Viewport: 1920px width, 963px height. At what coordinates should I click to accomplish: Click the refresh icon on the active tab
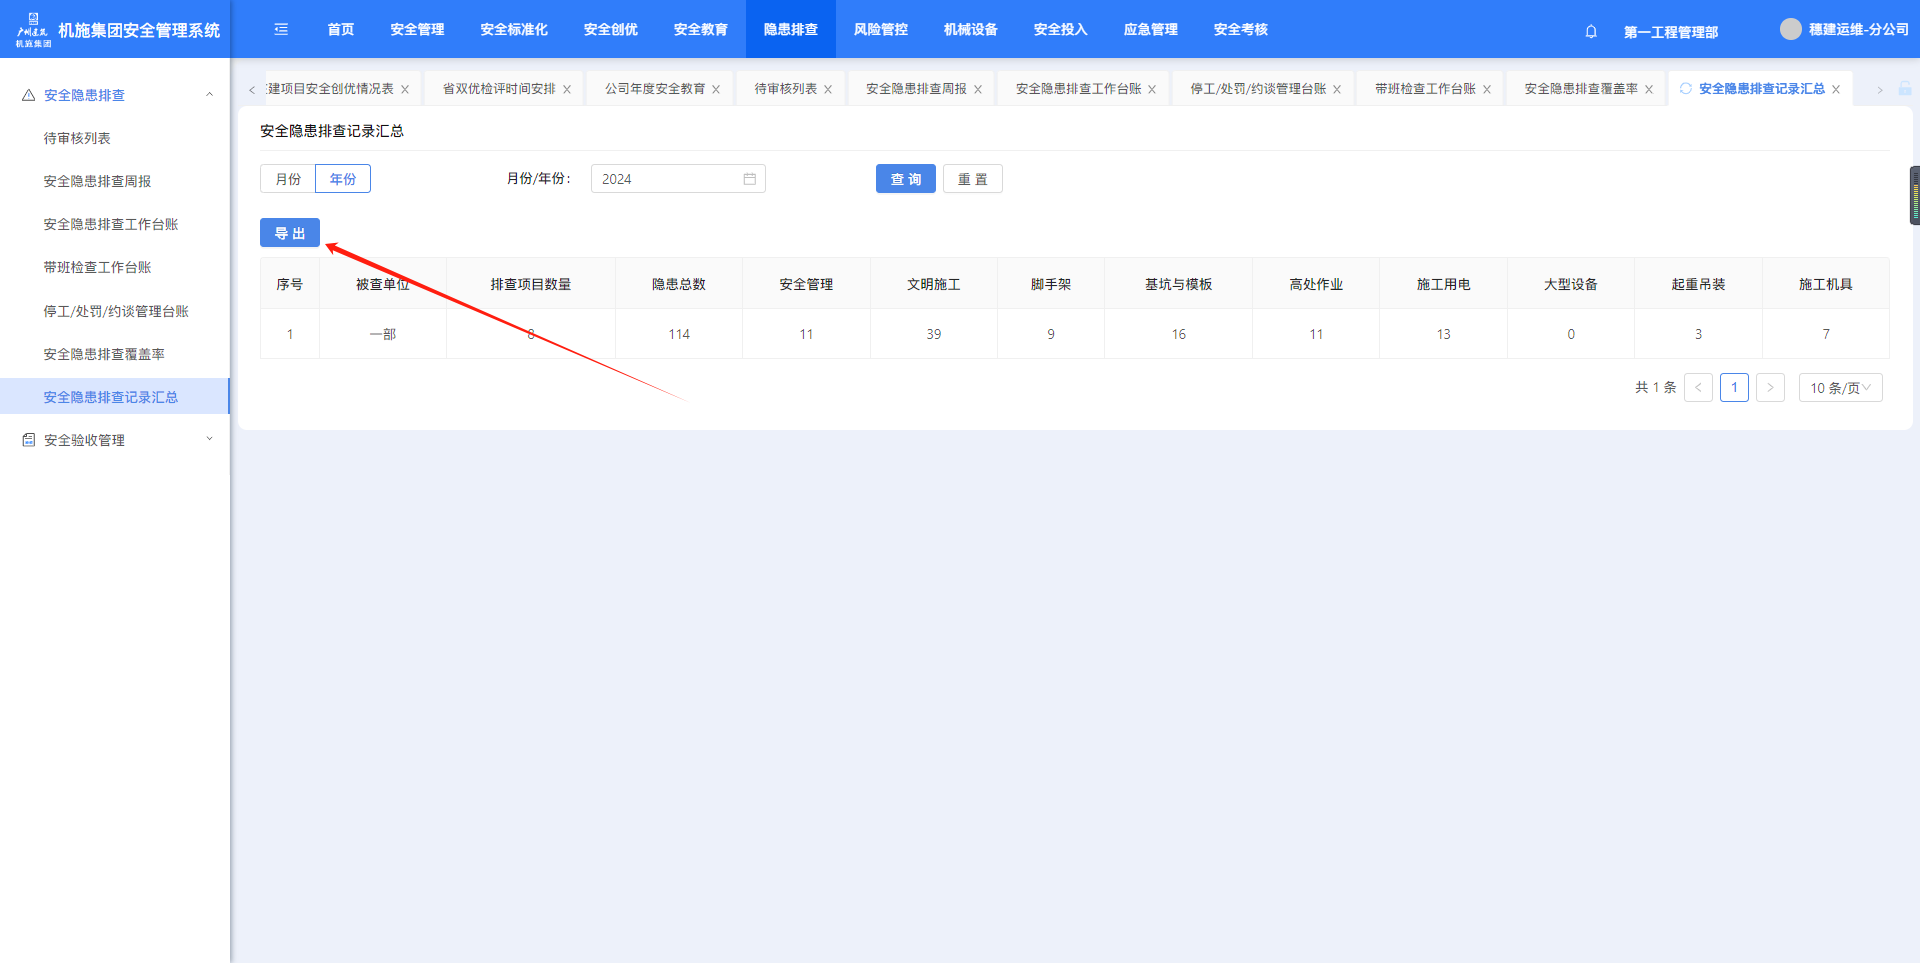coord(1685,89)
